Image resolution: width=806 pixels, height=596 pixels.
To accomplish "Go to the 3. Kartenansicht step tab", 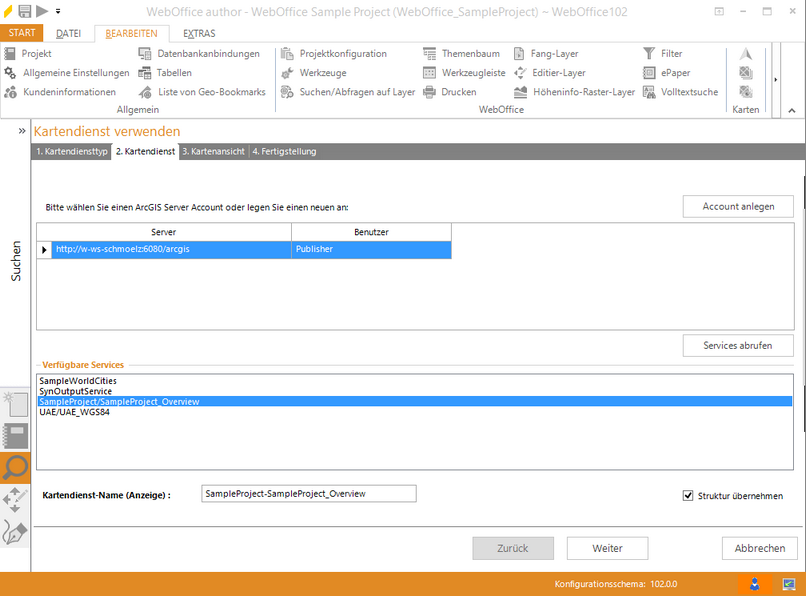I will [214, 151].
